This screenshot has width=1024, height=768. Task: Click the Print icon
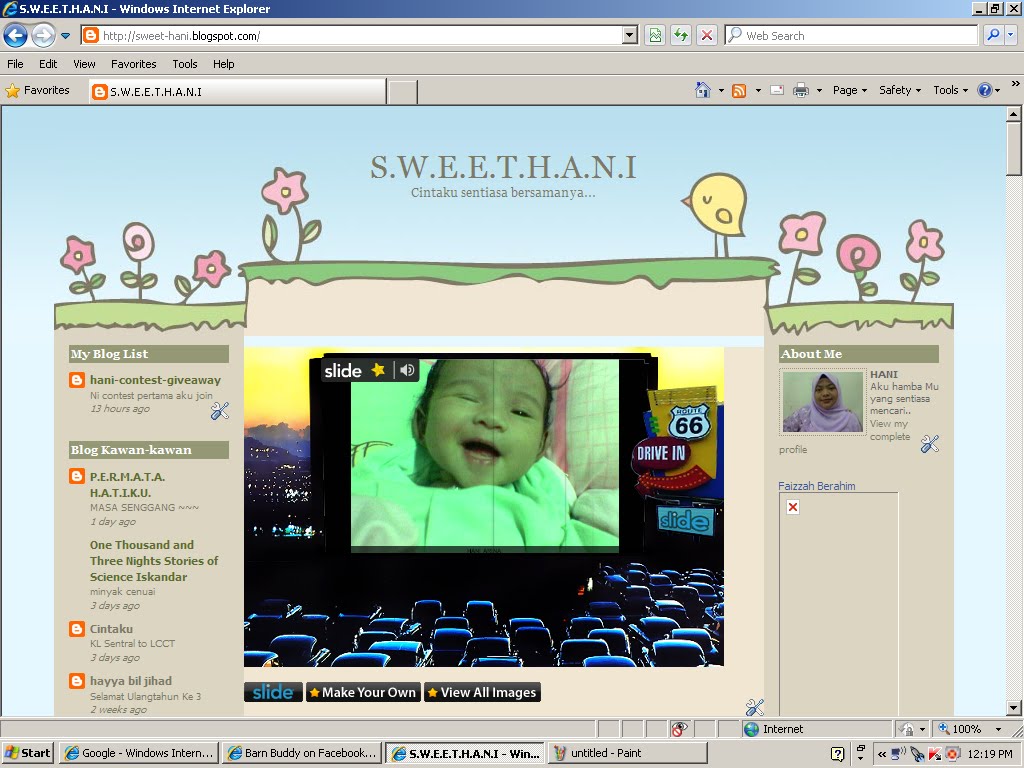coord(801,91)
